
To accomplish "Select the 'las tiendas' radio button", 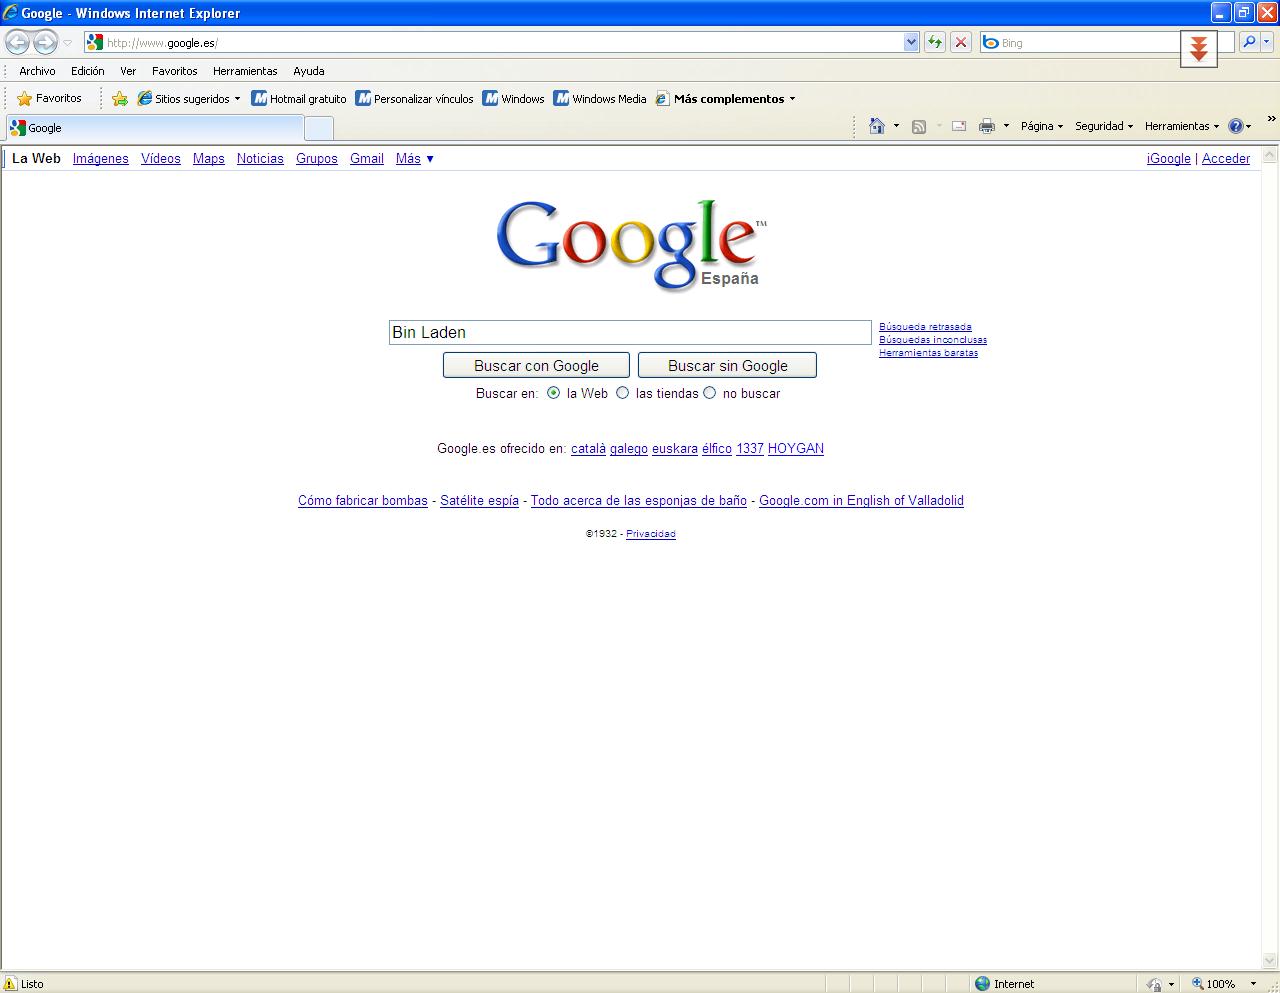I will pyautogui.click(x=623, y=393).
